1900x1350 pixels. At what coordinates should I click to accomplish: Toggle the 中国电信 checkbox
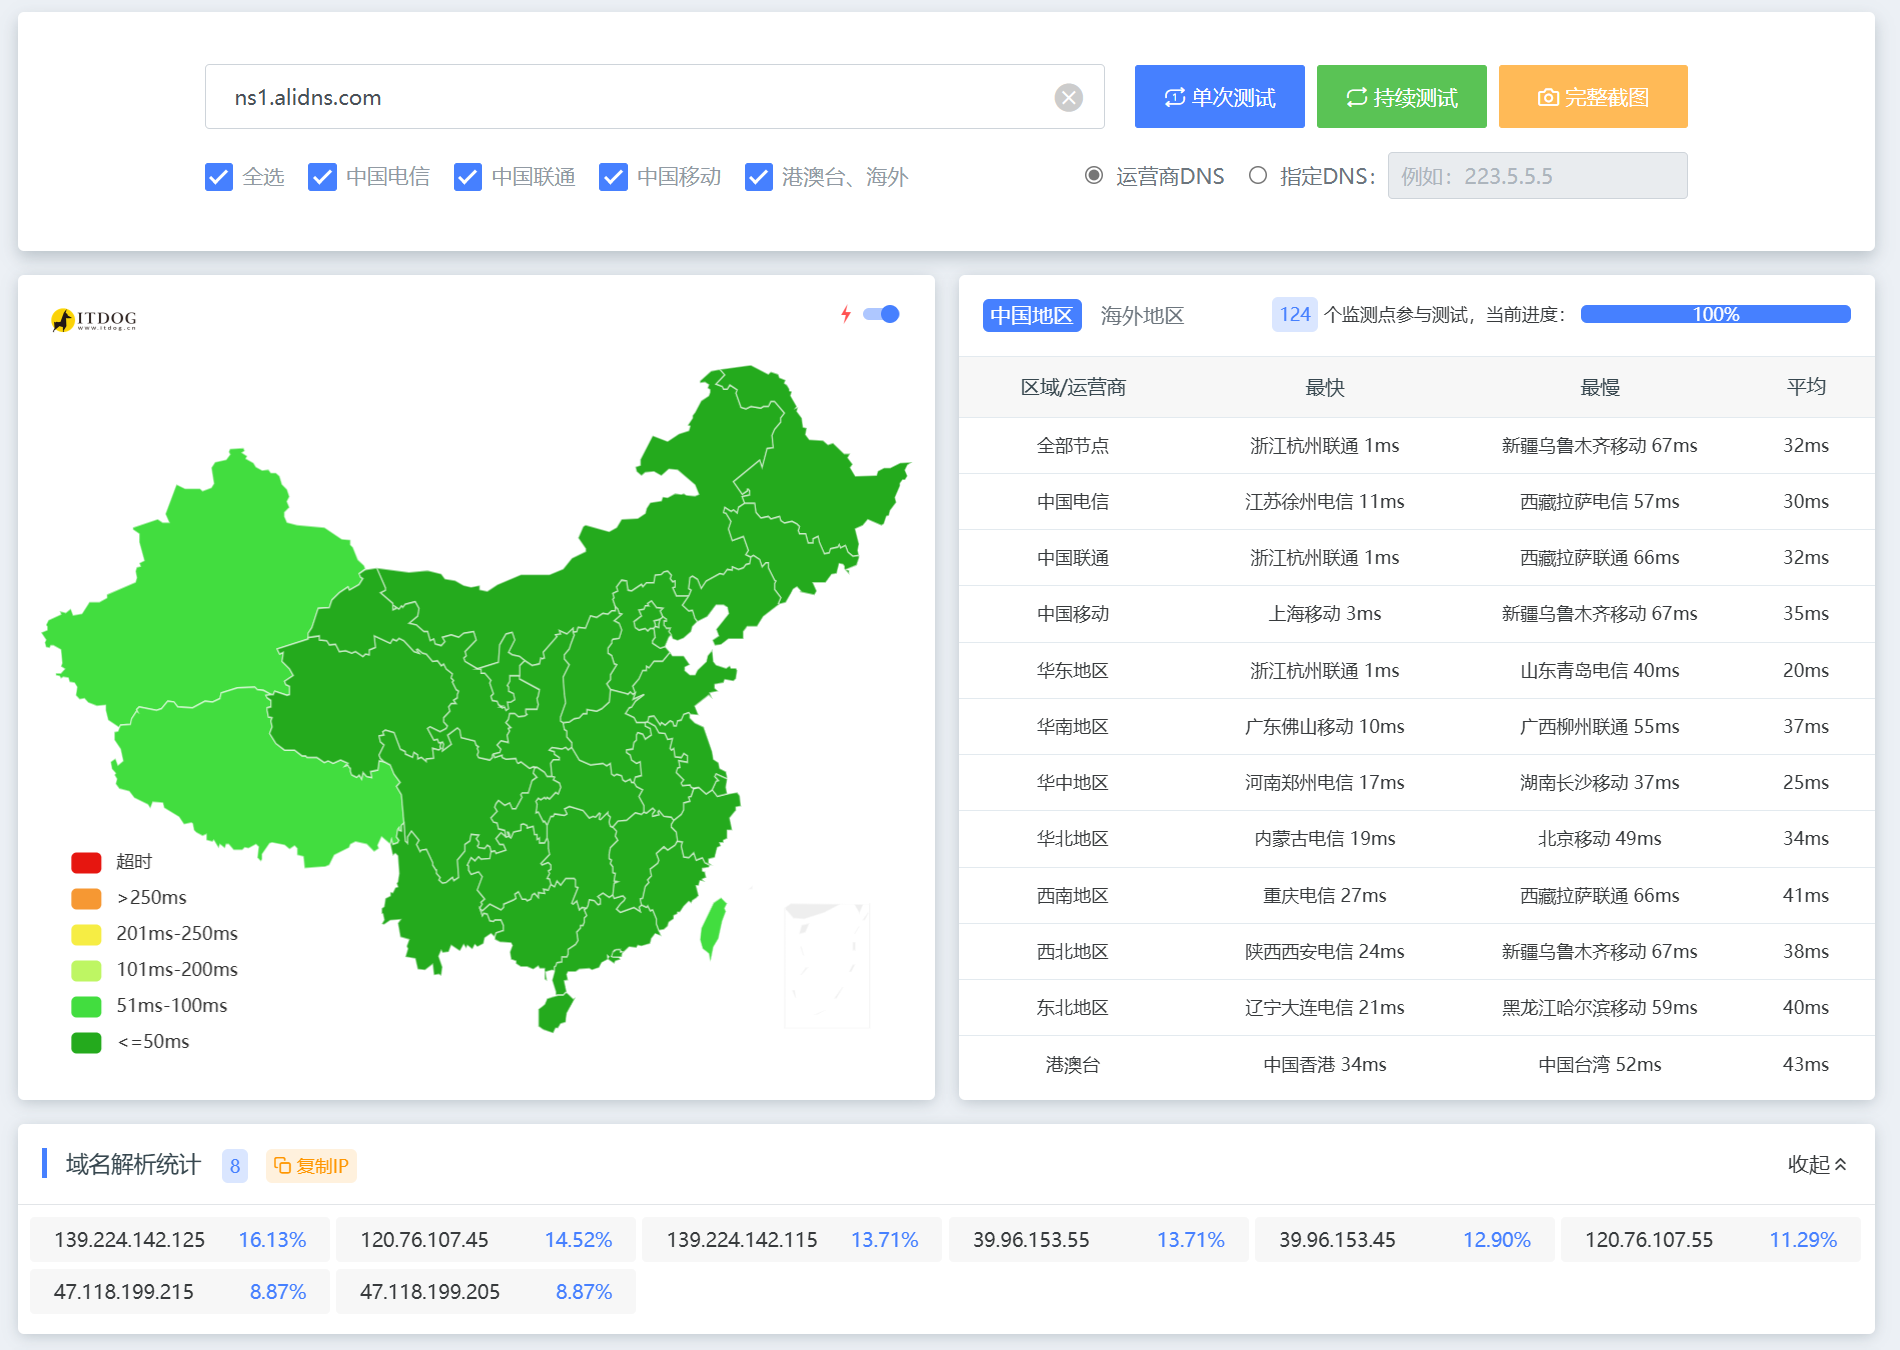322,177
